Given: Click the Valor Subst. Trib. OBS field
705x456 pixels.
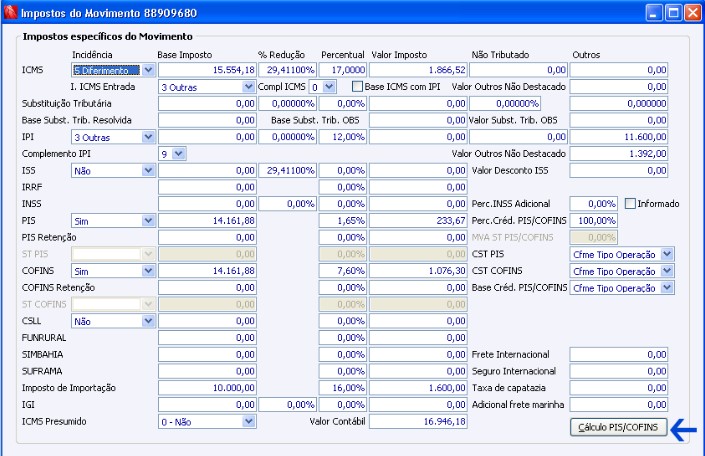Looking at the screenshot, I should tap(619, 120).
